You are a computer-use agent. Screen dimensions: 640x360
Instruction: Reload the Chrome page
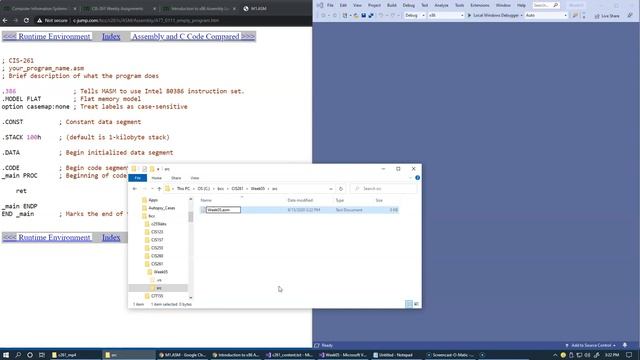26,20
